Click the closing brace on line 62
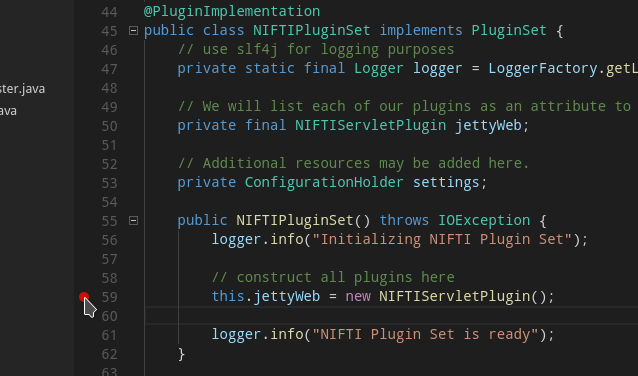The image size is (638, 376). pyautogui.click(x=181, y=354)
